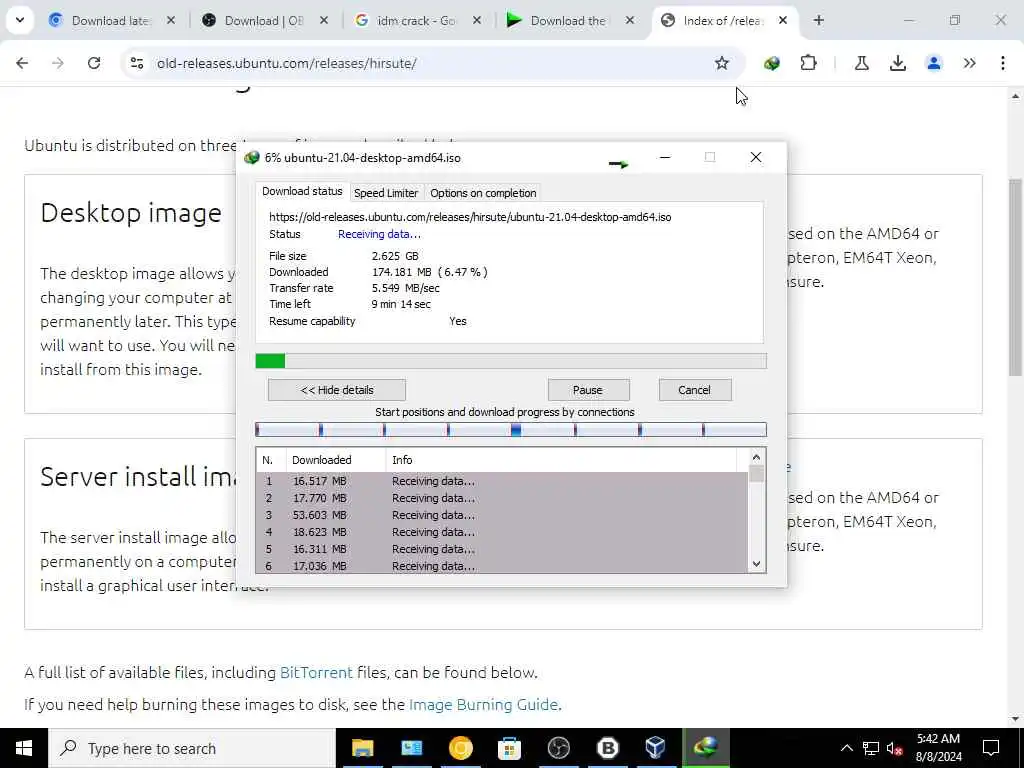The width and height of the screenshot is (1024, 768).
Task: Close the IDM download dialog
Action: 756,157
